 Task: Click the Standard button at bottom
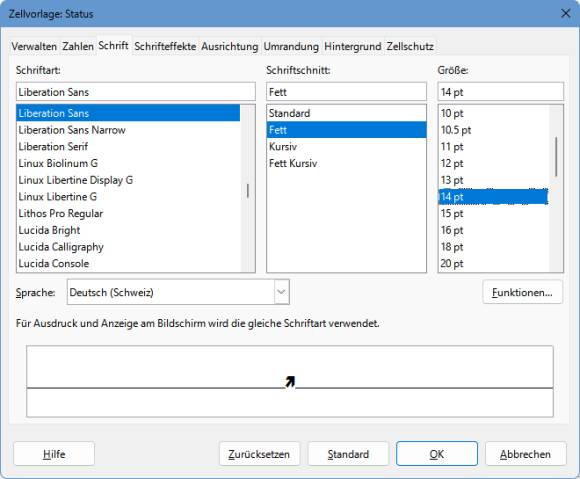tap(348, 454)
